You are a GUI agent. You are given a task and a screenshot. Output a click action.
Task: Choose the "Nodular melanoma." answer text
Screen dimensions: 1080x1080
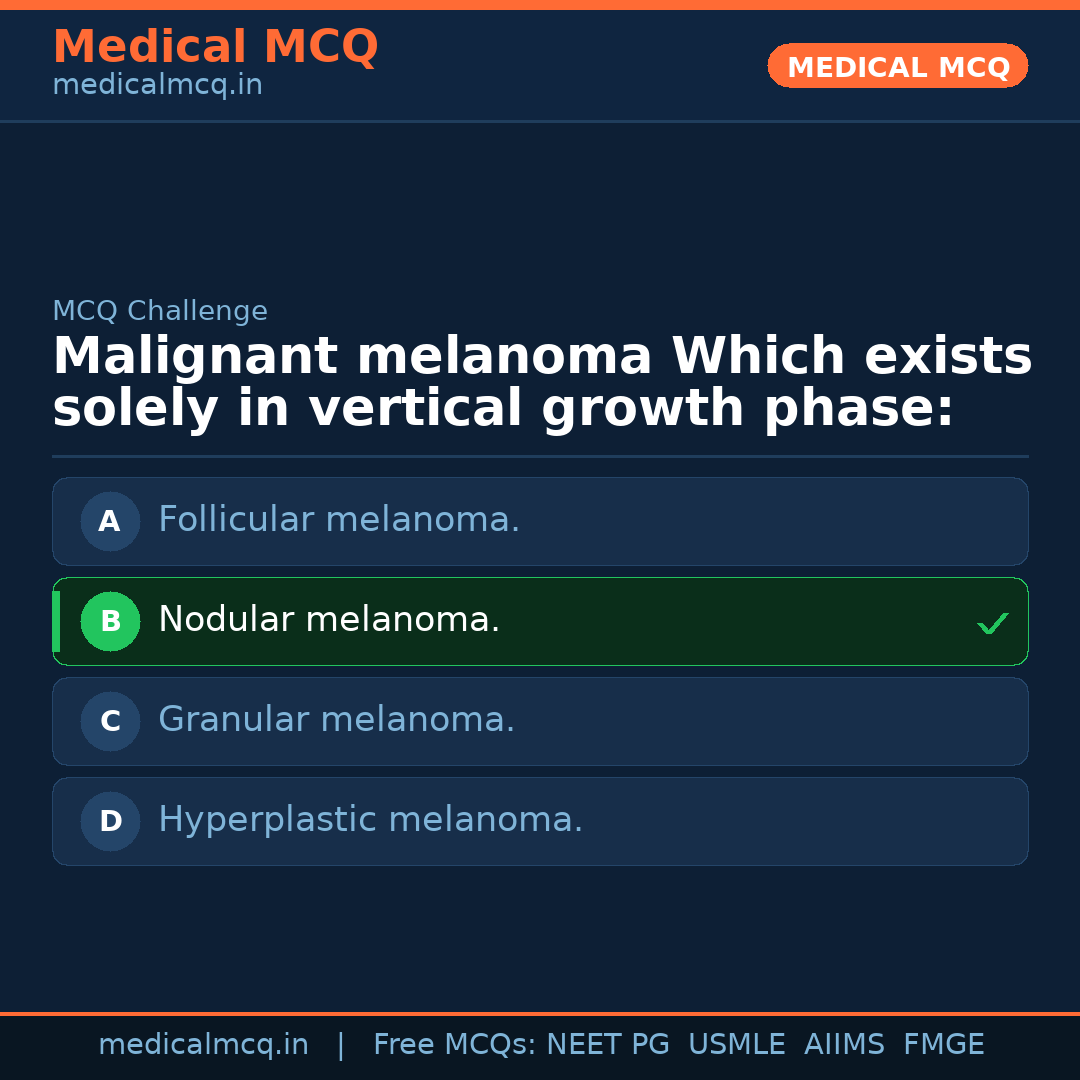[x=329, y=620]
